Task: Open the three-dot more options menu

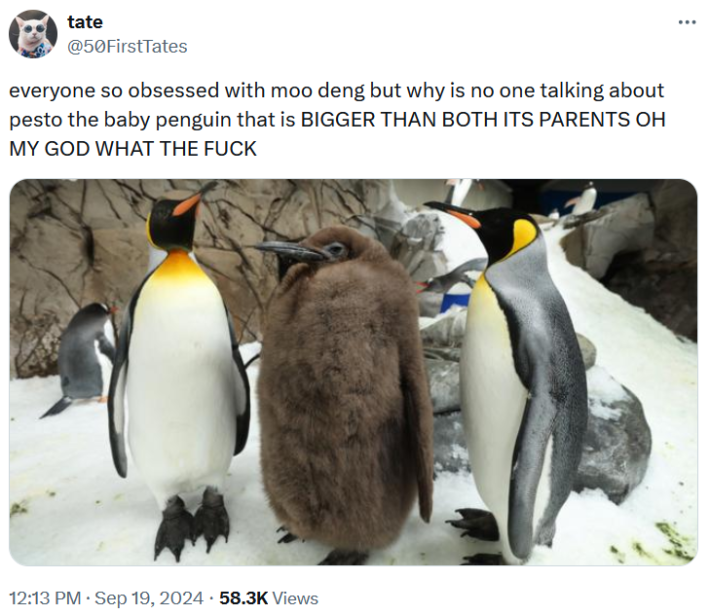Action: [687, 22]
